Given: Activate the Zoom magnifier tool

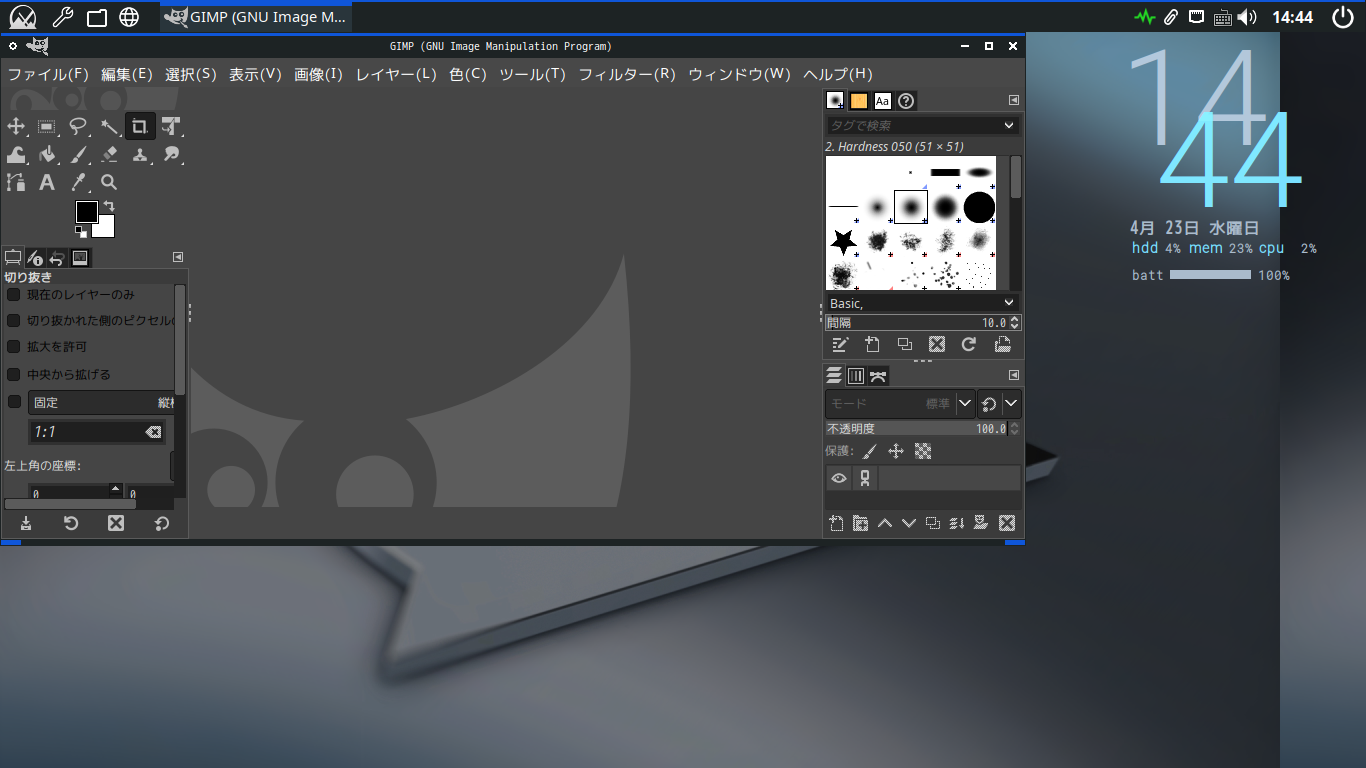Looking at the screenshot, I should coord(109,182).
